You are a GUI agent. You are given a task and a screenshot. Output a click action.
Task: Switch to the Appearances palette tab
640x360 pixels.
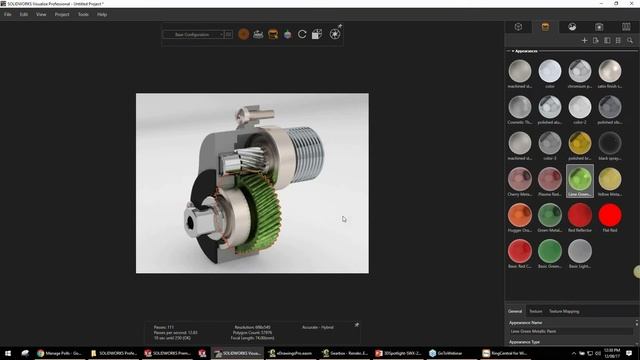[545, 27]
